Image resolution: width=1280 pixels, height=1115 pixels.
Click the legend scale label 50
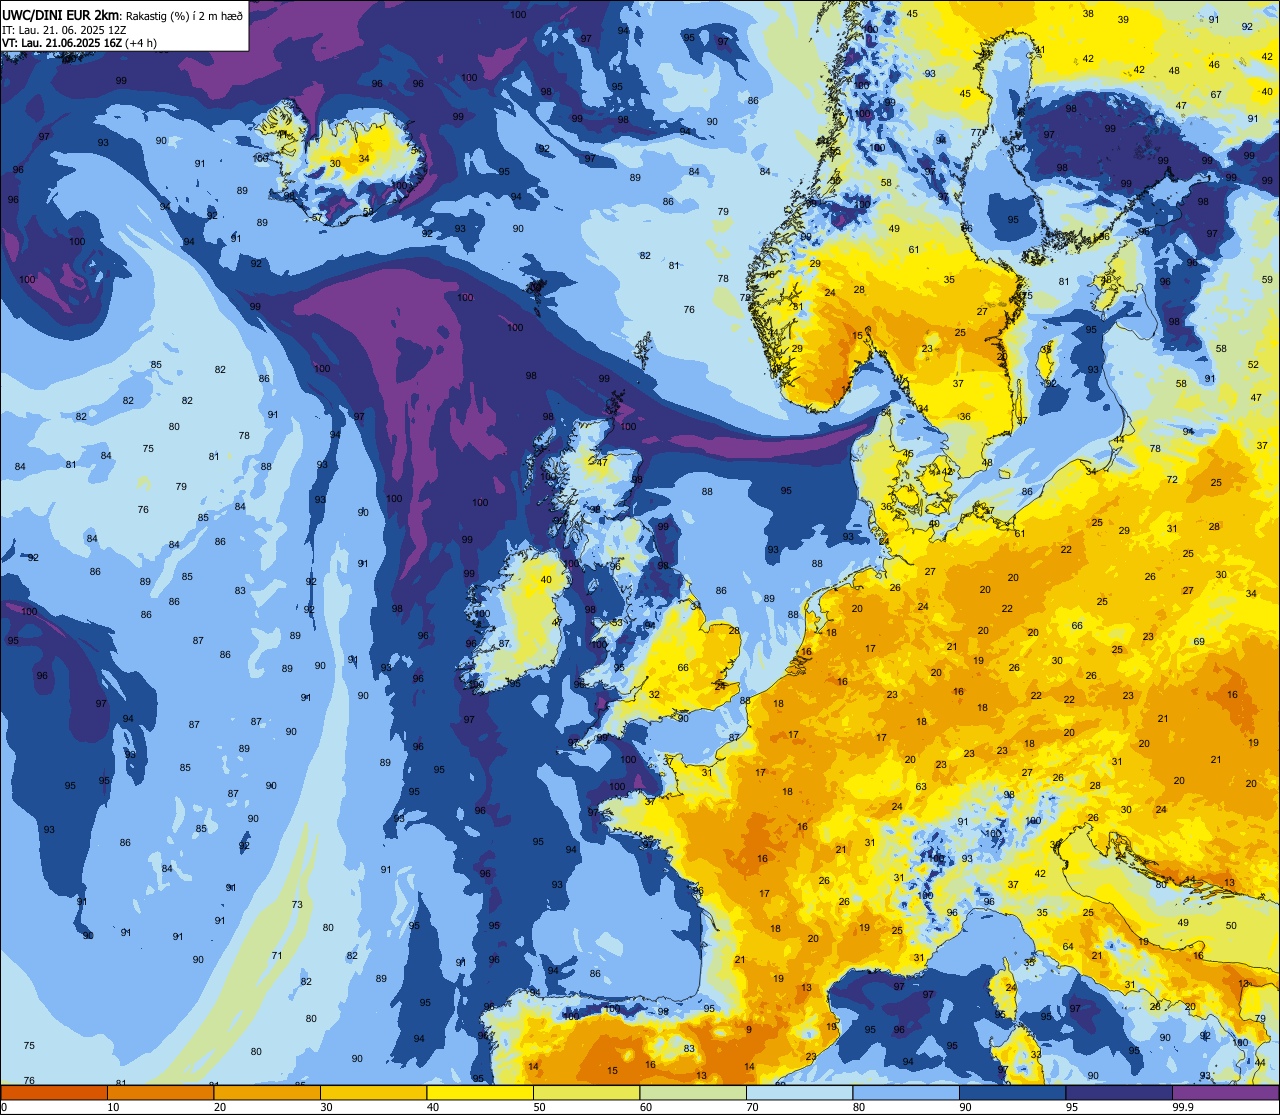540,1107
